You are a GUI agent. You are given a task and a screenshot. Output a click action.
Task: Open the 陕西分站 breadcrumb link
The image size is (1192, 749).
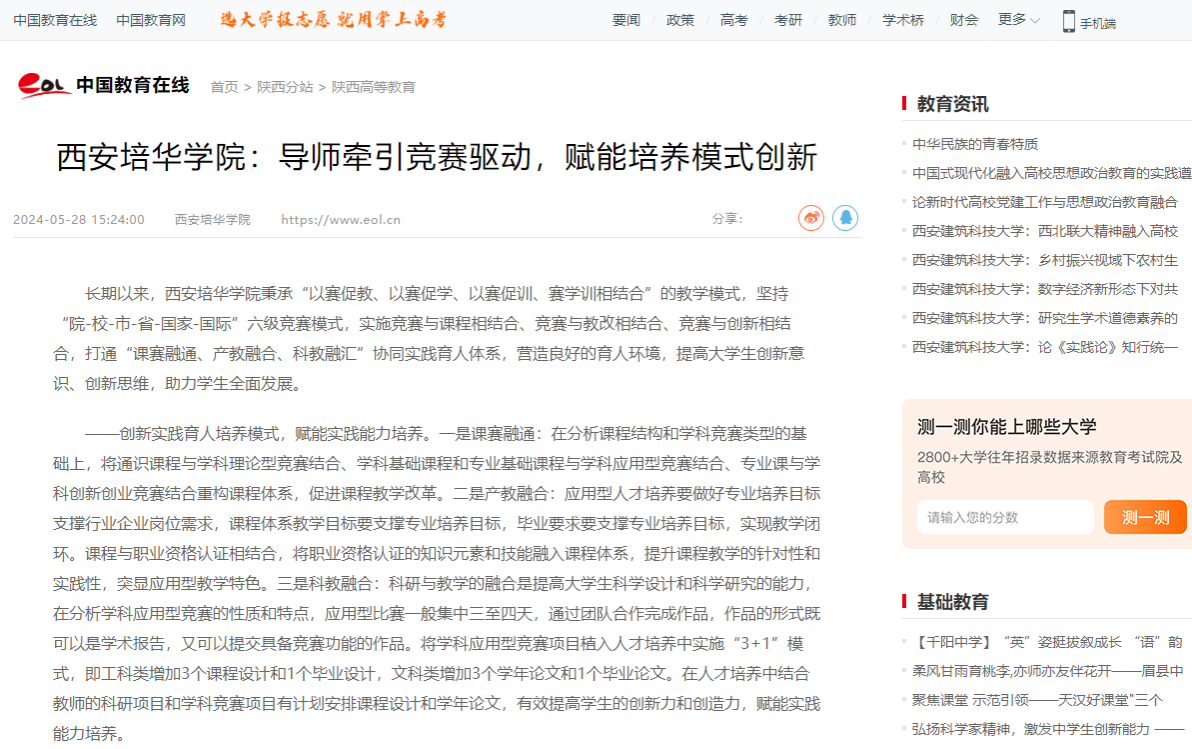point(284,87)
